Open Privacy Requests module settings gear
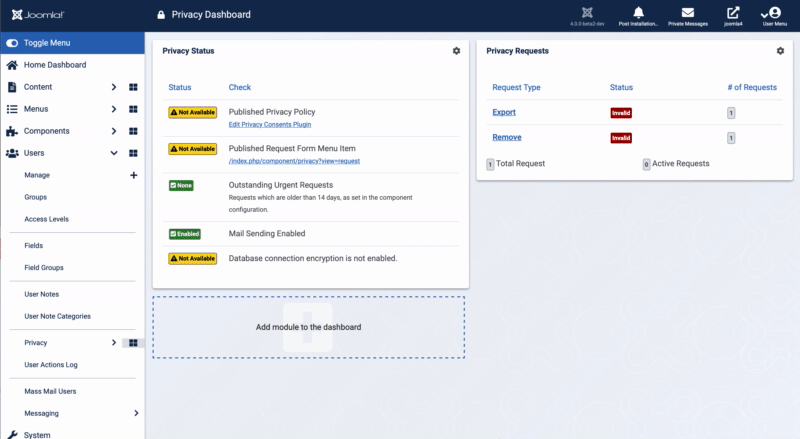 coord(780,51)
